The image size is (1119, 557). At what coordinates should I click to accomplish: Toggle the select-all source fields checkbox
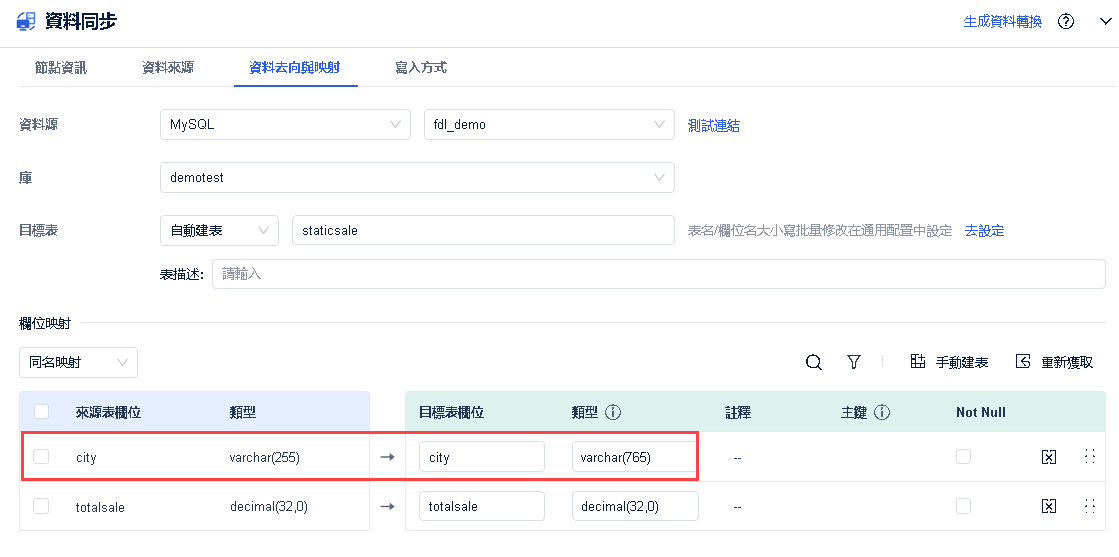pyautogui.click(x=42, y=412)
